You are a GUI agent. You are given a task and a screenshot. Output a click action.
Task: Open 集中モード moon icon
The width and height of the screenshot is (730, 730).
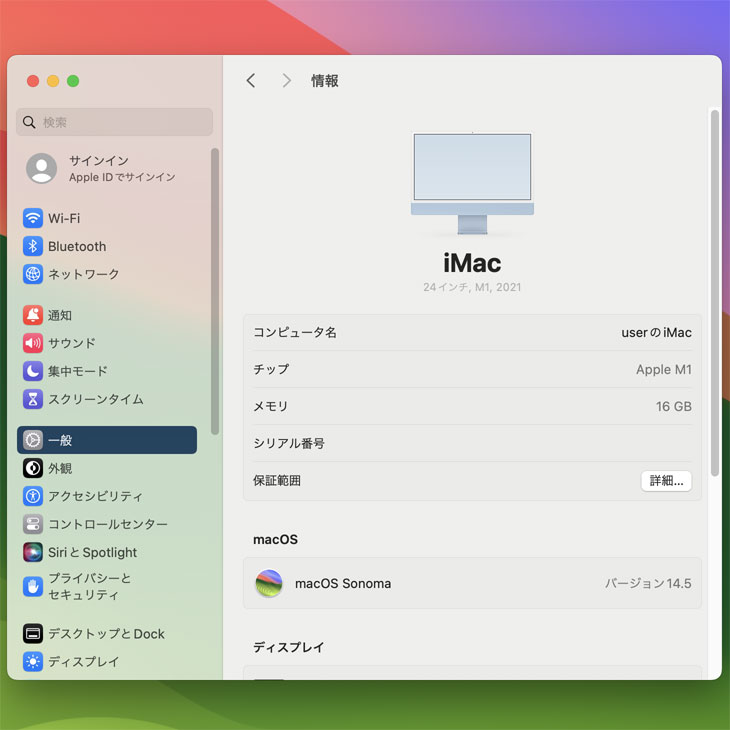pos(33,371)
